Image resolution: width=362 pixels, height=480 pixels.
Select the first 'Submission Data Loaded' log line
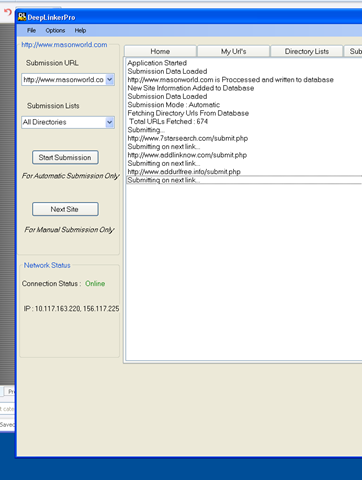click(x=167, y=71)
